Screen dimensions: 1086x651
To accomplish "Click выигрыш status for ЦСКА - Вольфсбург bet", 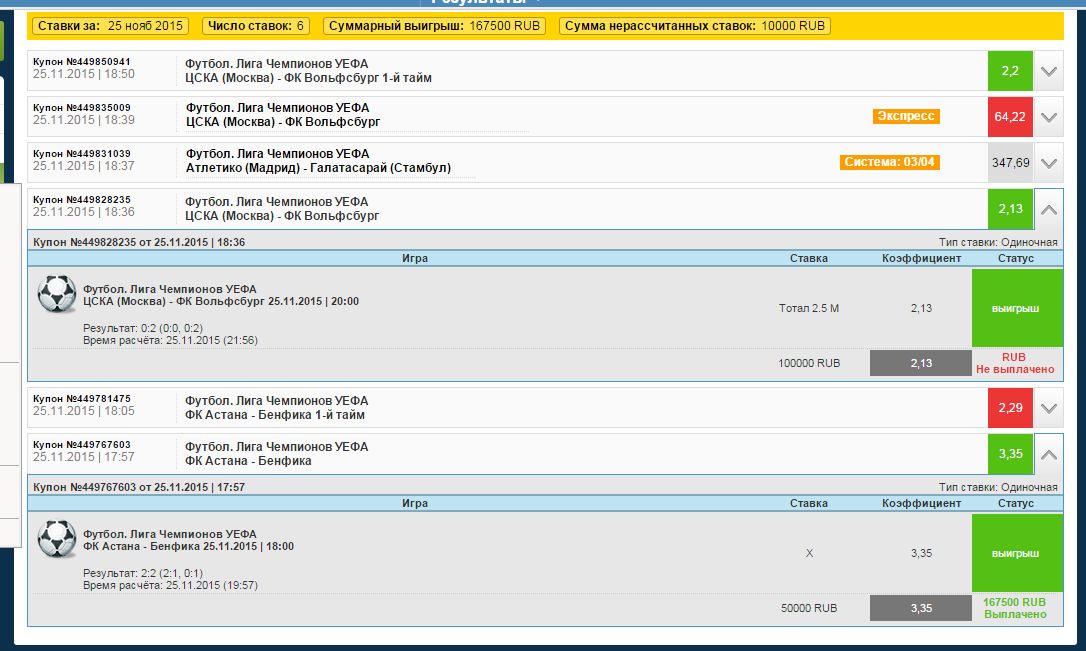I will coord(1017,308).
